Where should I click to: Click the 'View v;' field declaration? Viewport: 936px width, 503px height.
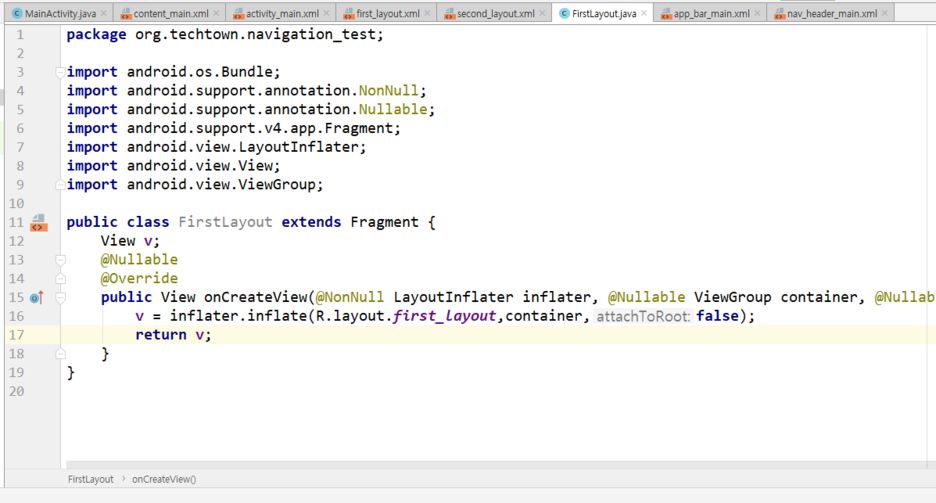coord(130,241)
